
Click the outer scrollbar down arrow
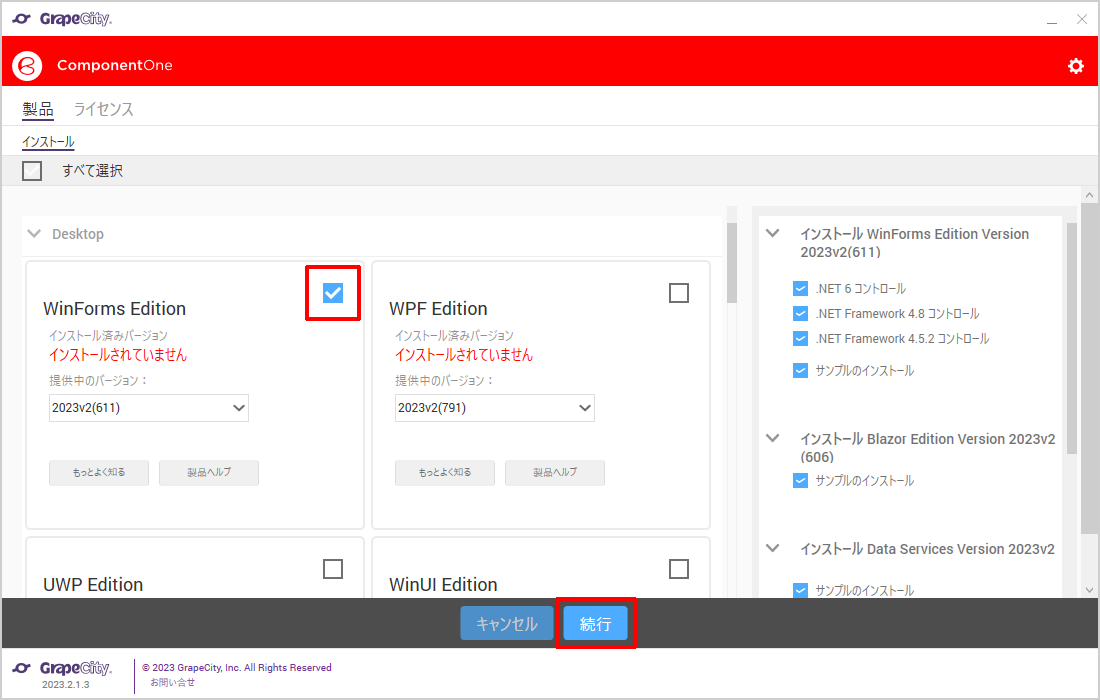(1089, 590)
